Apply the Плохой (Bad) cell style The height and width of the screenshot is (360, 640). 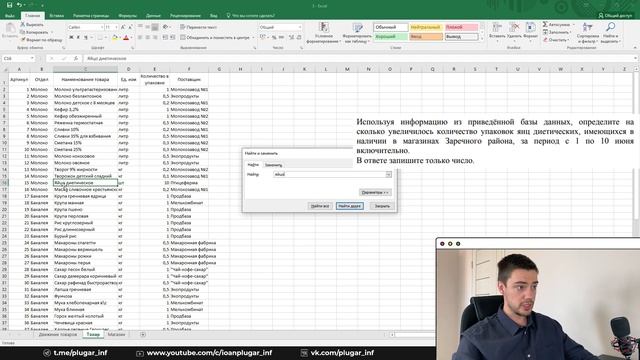pos(461,27)
